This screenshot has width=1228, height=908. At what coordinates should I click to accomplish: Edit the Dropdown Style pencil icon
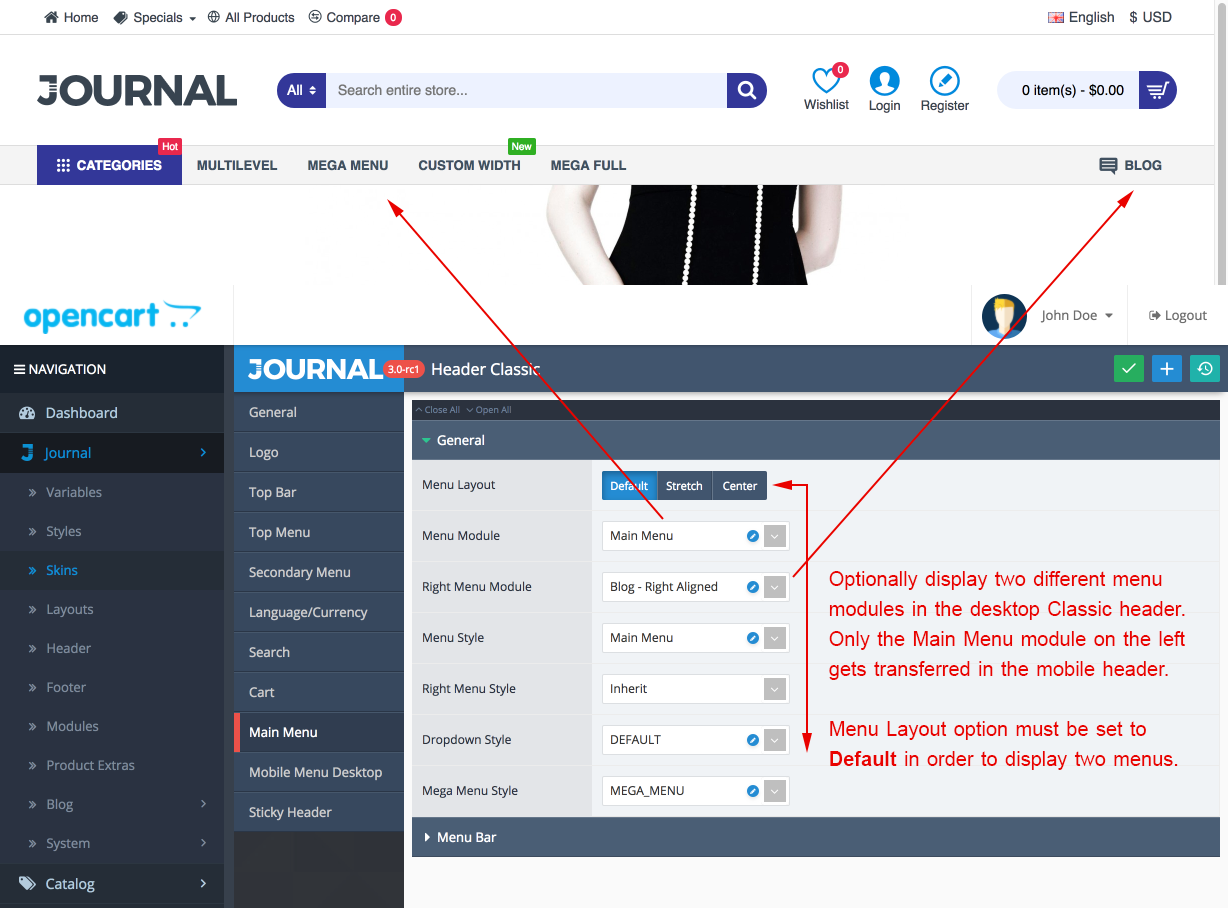[753, 740]
